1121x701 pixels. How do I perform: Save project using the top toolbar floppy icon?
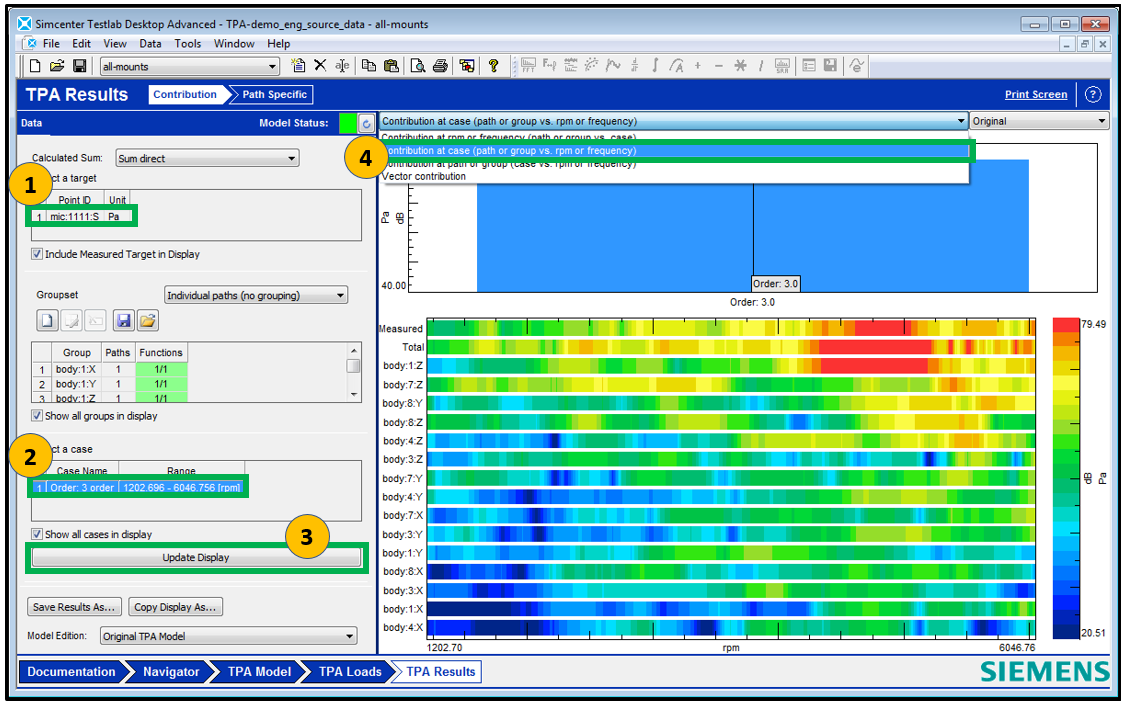[x=80, y=66]
